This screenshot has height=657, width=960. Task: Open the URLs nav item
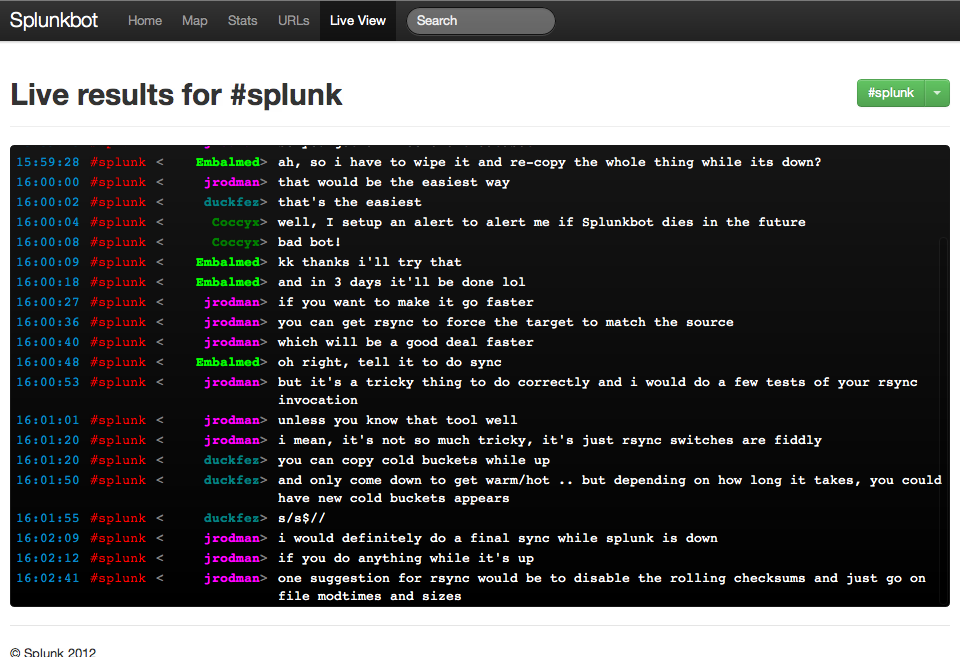point(293,20)
